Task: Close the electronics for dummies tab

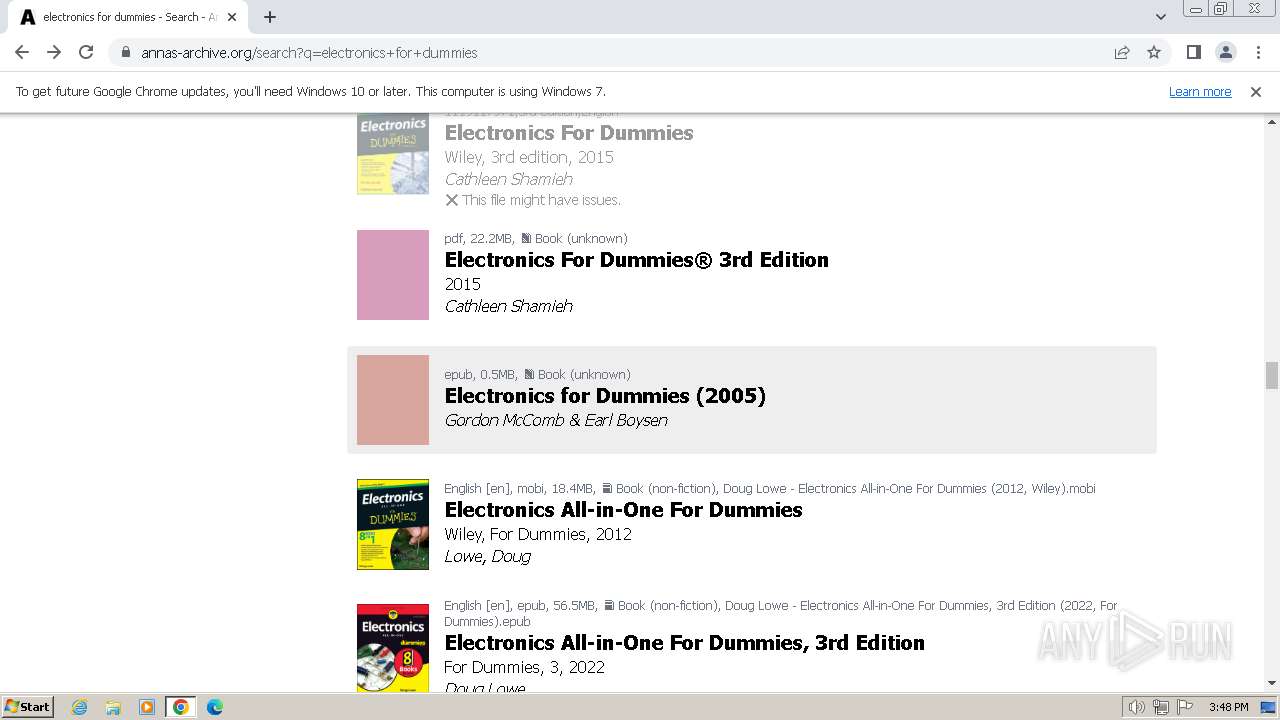Action: tap(232, 17)
